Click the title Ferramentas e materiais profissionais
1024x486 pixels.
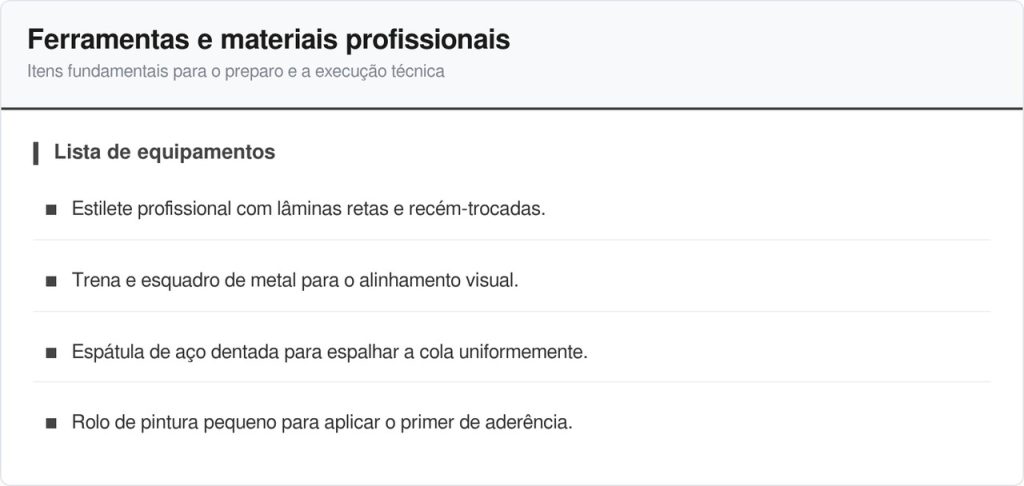pyautogui.click(x=269, y=40)
